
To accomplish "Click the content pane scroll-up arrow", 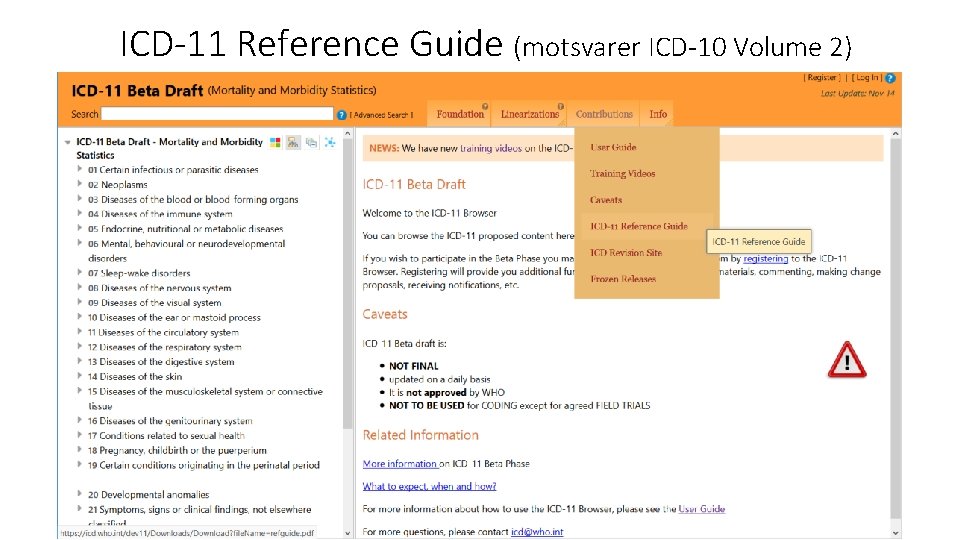I will pos(896,133).
